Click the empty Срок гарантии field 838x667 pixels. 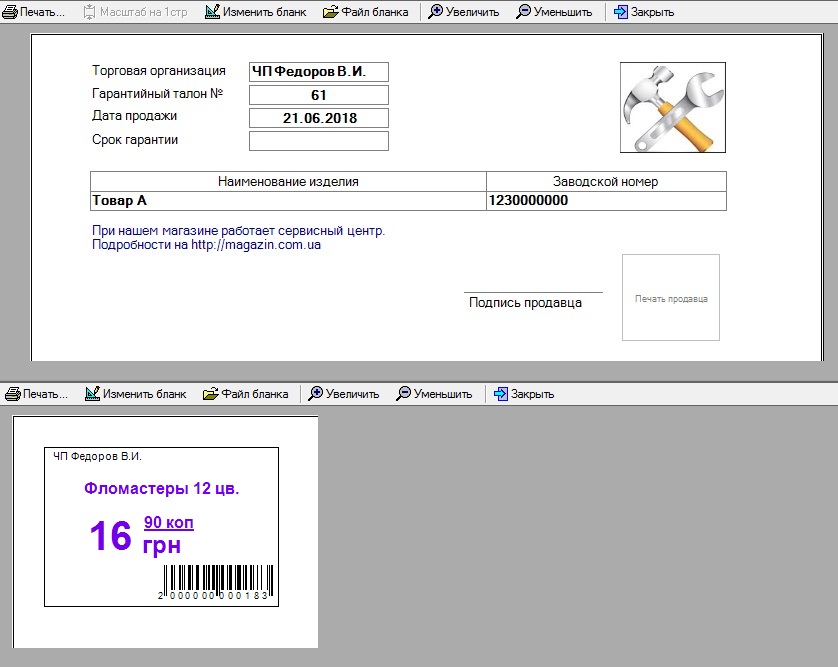(x=318, y=141)
